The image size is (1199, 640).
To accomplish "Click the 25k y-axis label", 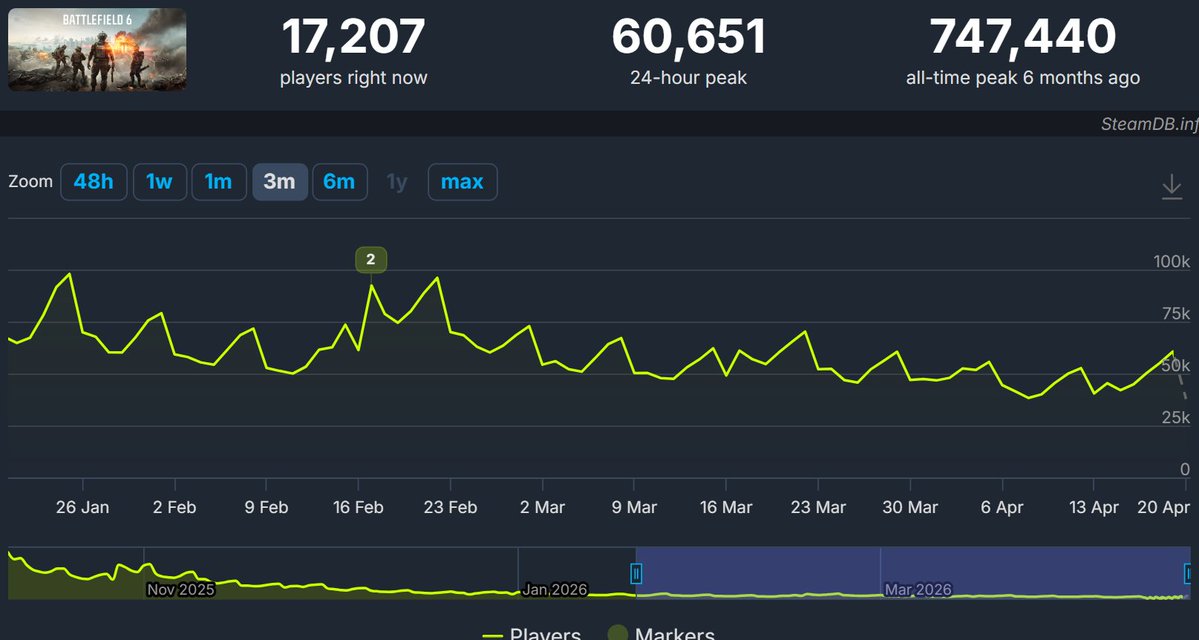I will coord(1175,418).
